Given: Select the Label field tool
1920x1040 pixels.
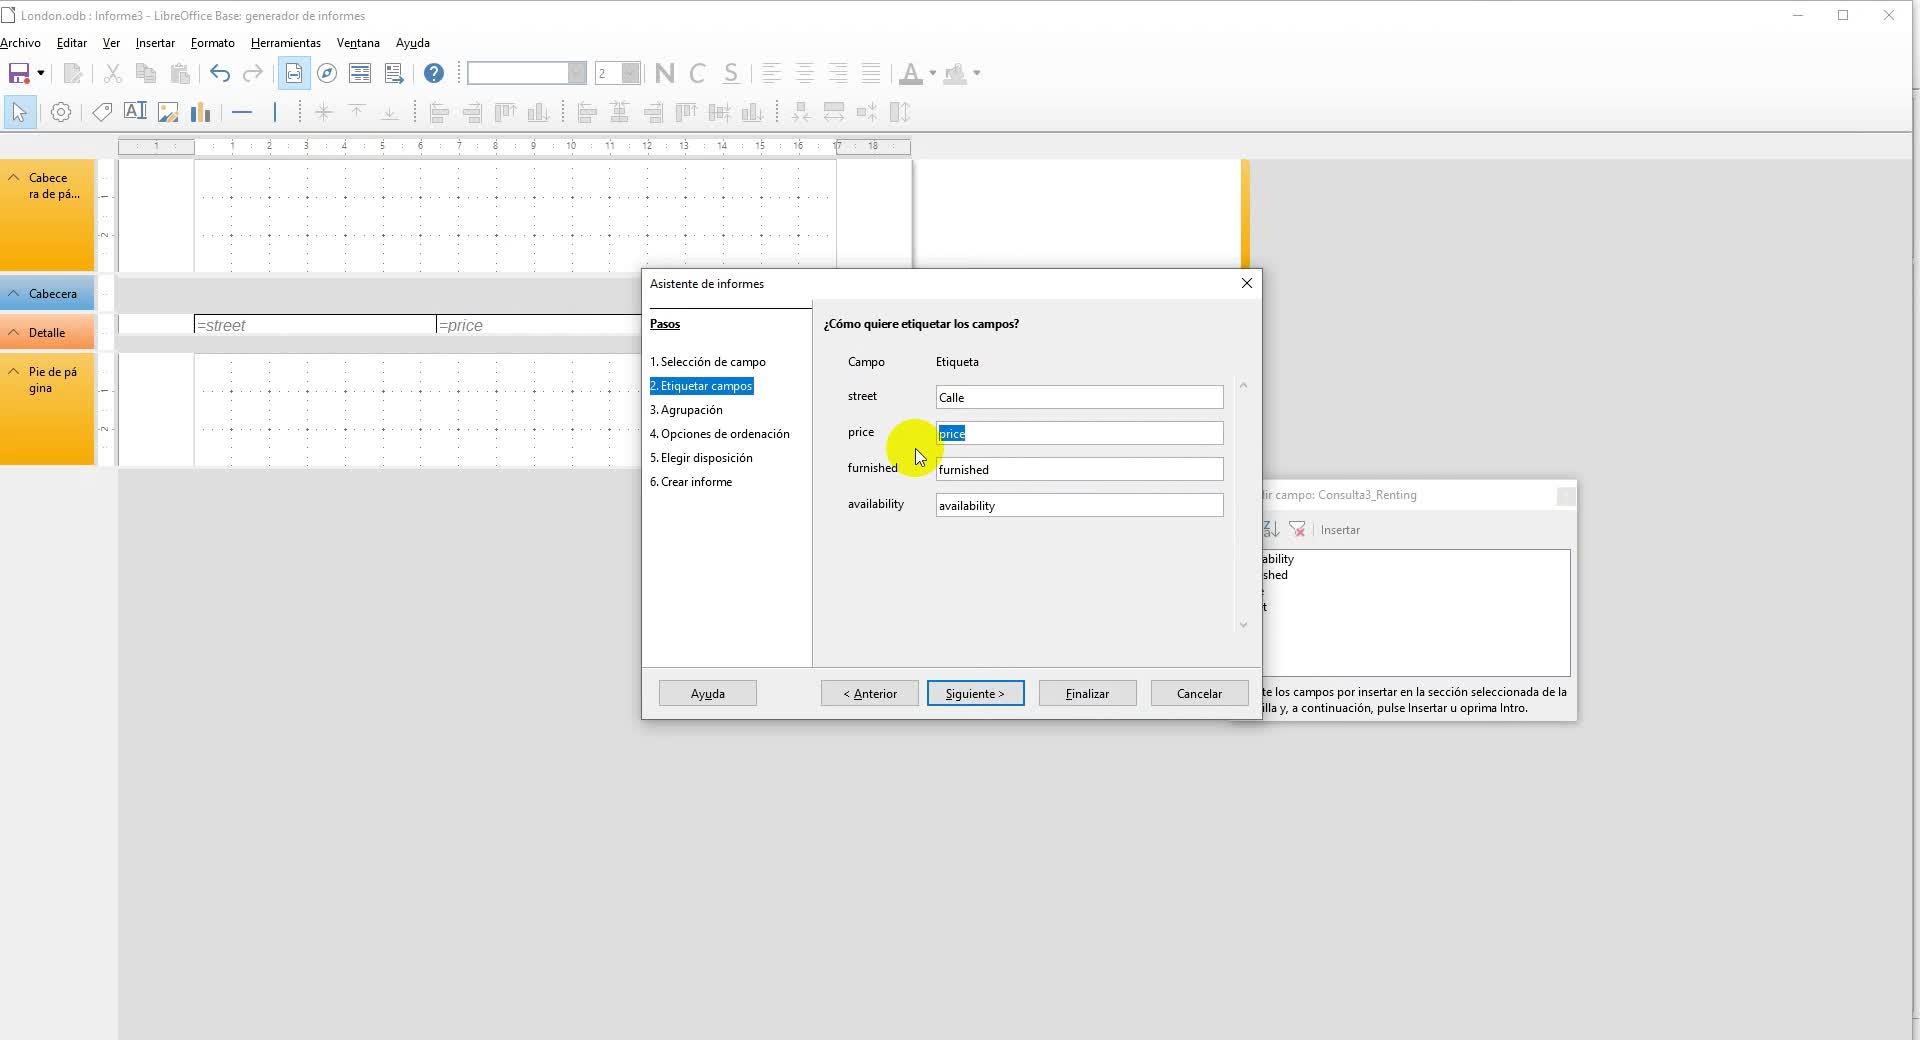Looking at the screenshot, I should point(102,112).
